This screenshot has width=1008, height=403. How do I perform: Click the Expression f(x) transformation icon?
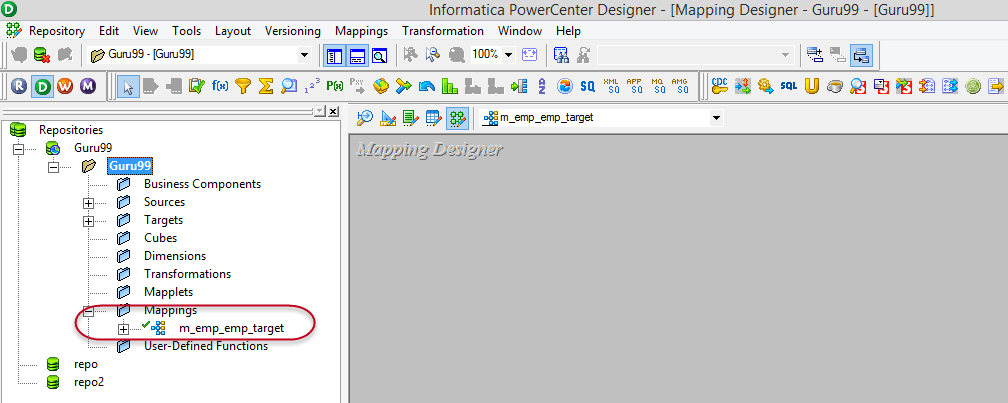220,86
